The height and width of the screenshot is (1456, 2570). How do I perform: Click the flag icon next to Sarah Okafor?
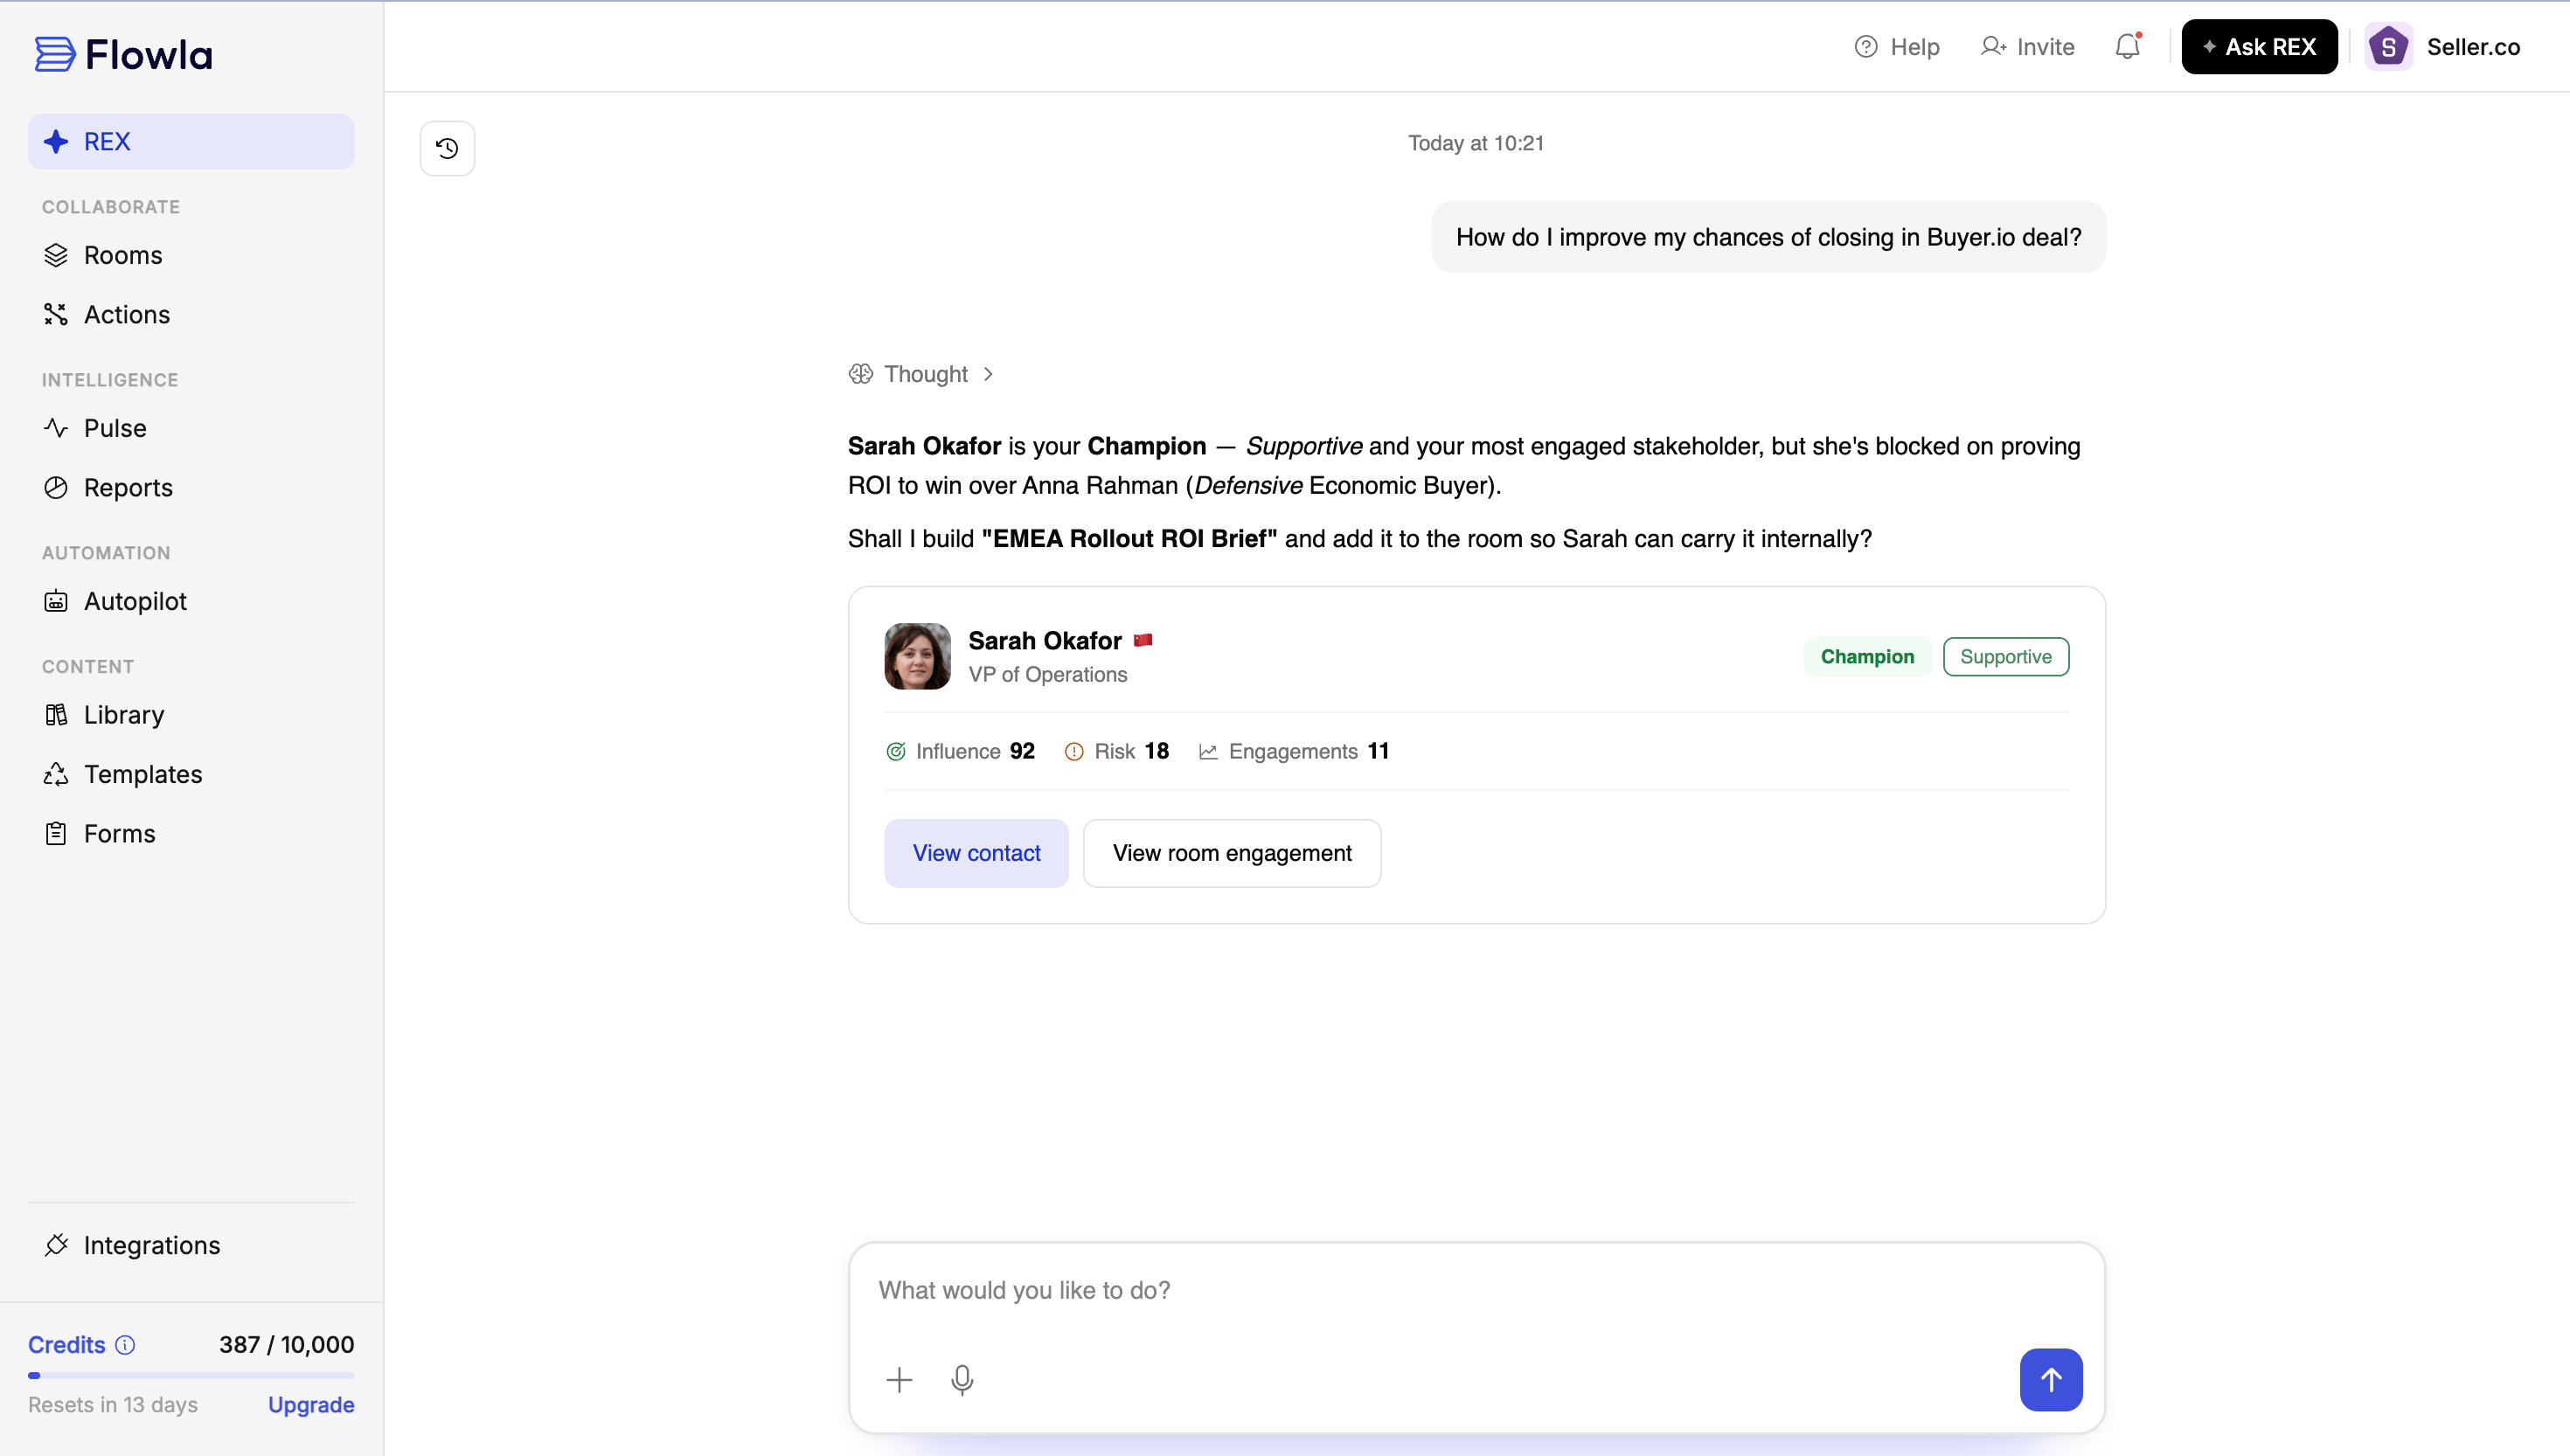tap(1143, 640)
